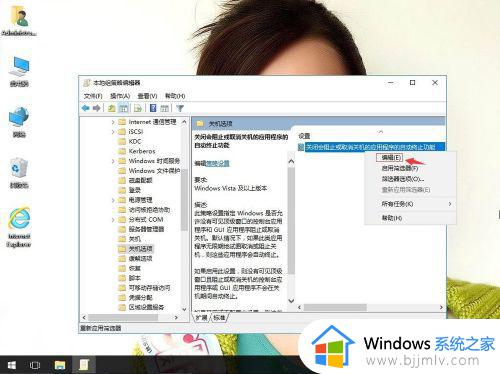
Task: Open 所有任务(K) submenu in context menu
Action: (x=410, y=204)
